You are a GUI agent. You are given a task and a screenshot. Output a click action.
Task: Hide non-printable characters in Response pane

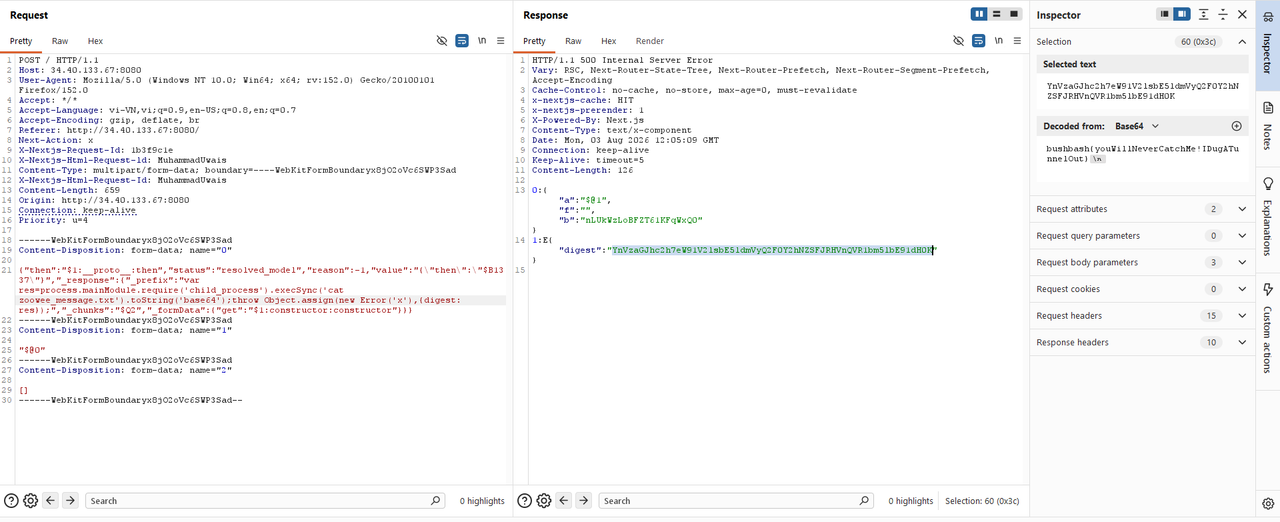click(959, 41)
